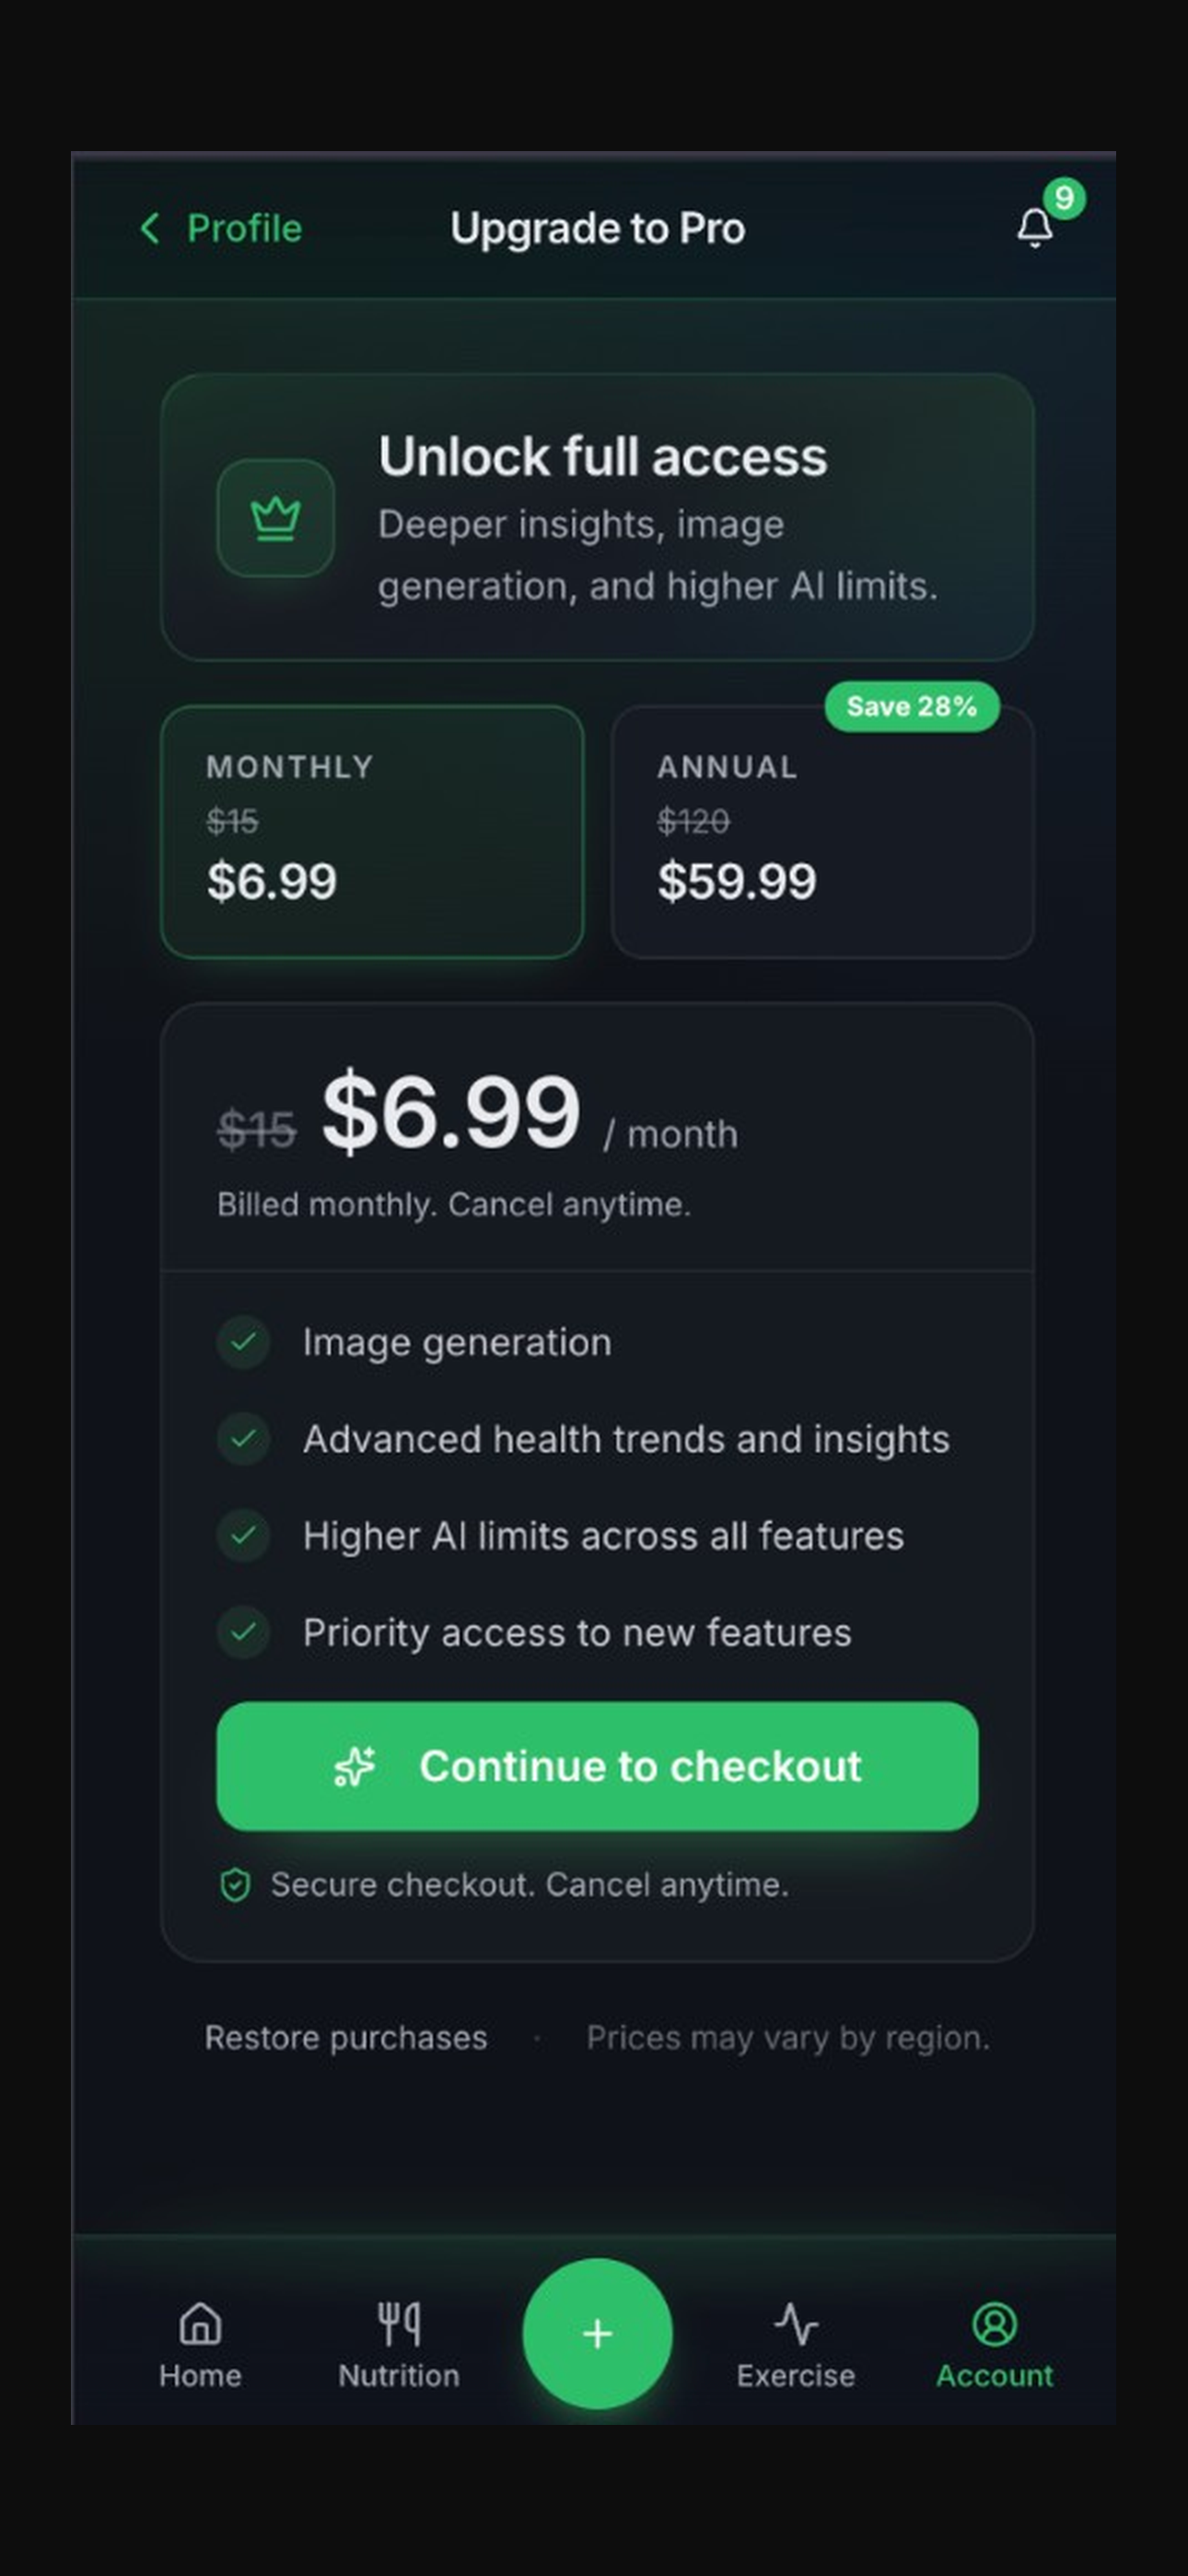
Task: Click the checkmark beside Priority access to new features
Action: 243,1633
